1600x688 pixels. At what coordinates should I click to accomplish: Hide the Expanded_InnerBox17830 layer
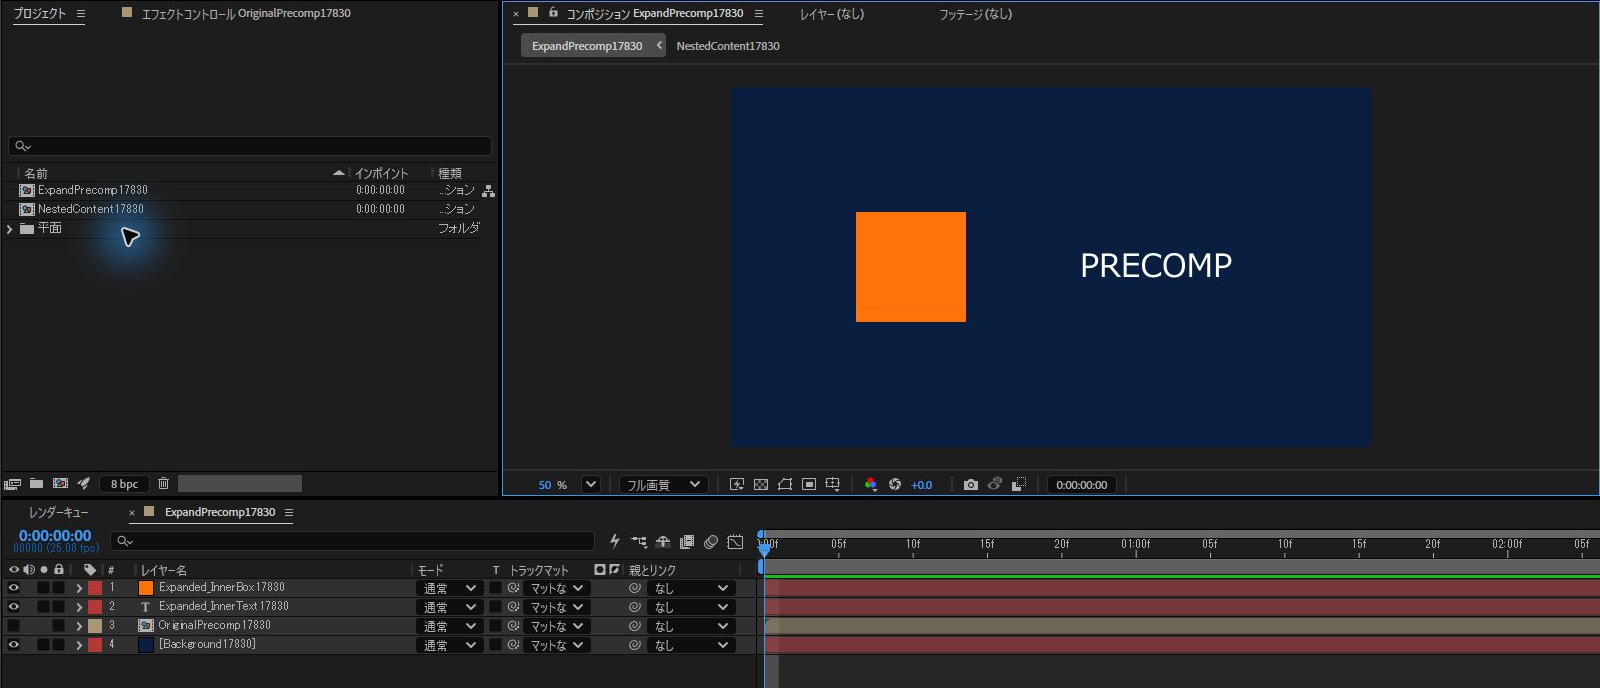coord(13,588)
